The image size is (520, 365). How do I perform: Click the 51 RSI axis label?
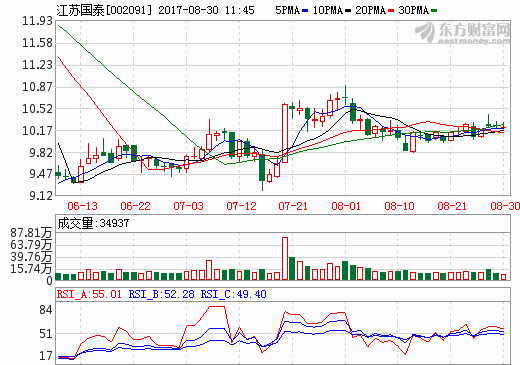(x=46, y=334)
